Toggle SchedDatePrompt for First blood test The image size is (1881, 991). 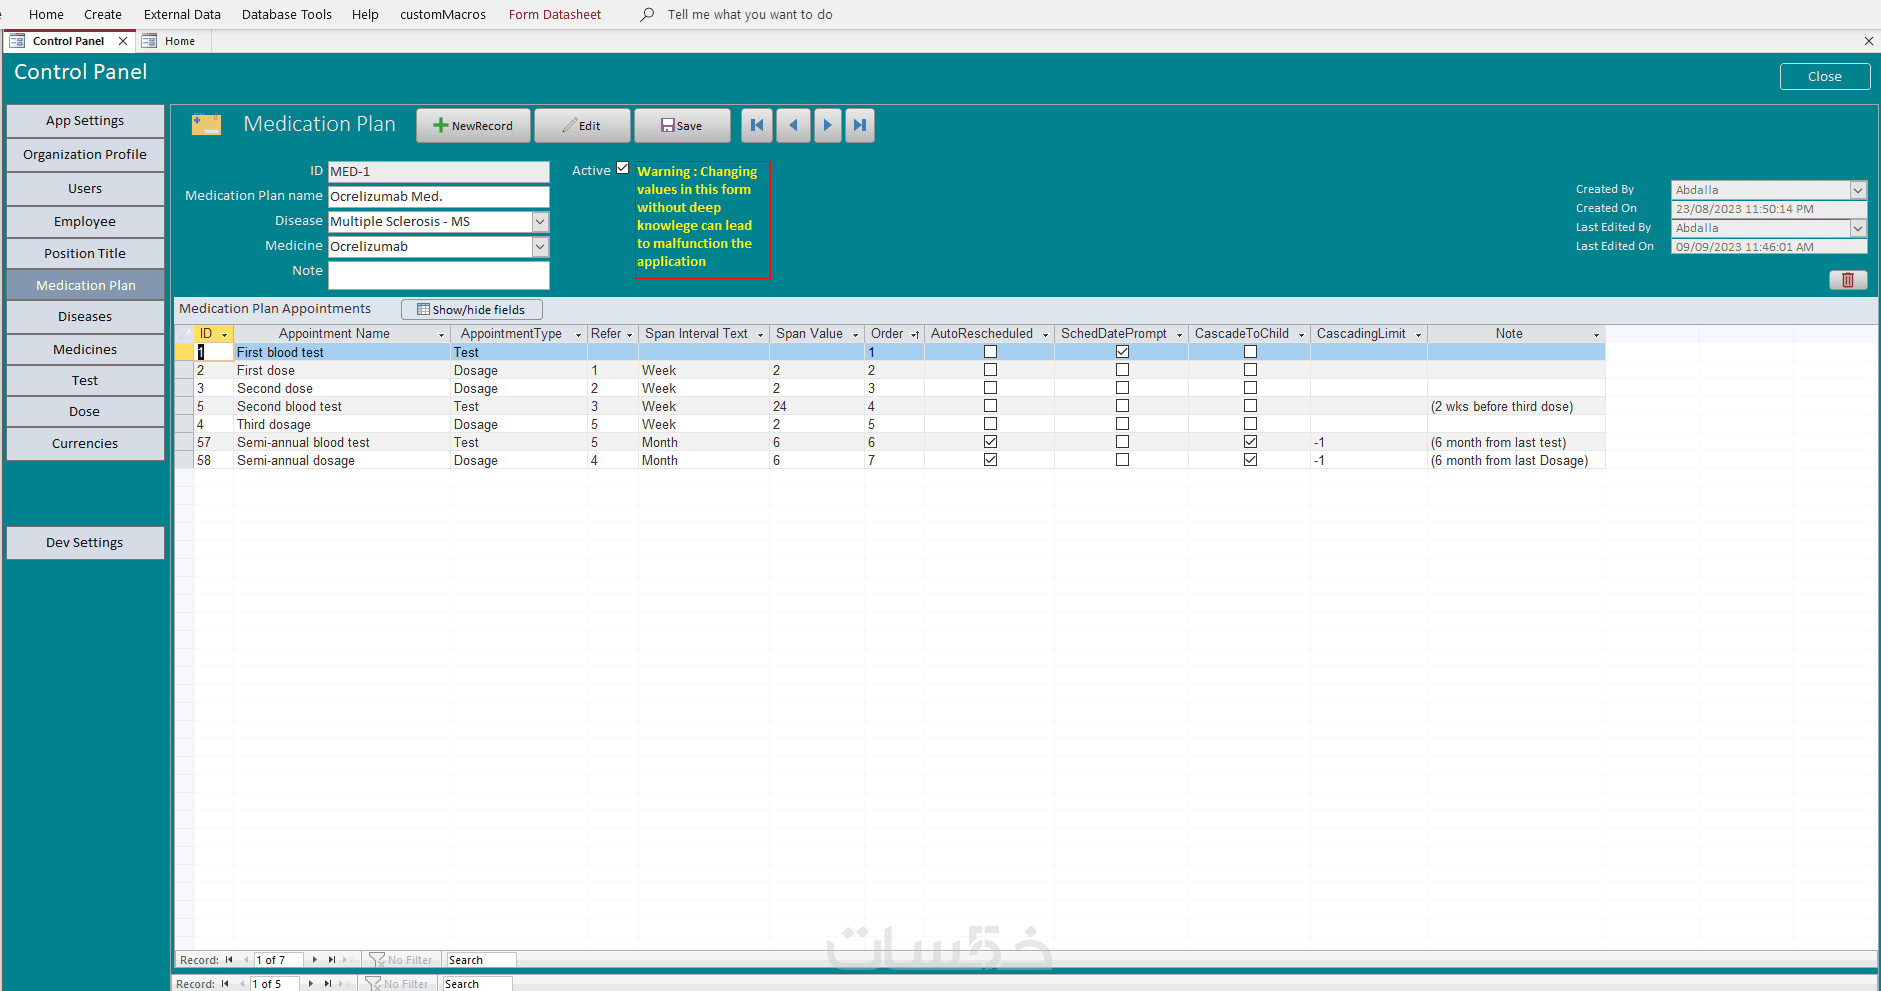coord(1122,352)
